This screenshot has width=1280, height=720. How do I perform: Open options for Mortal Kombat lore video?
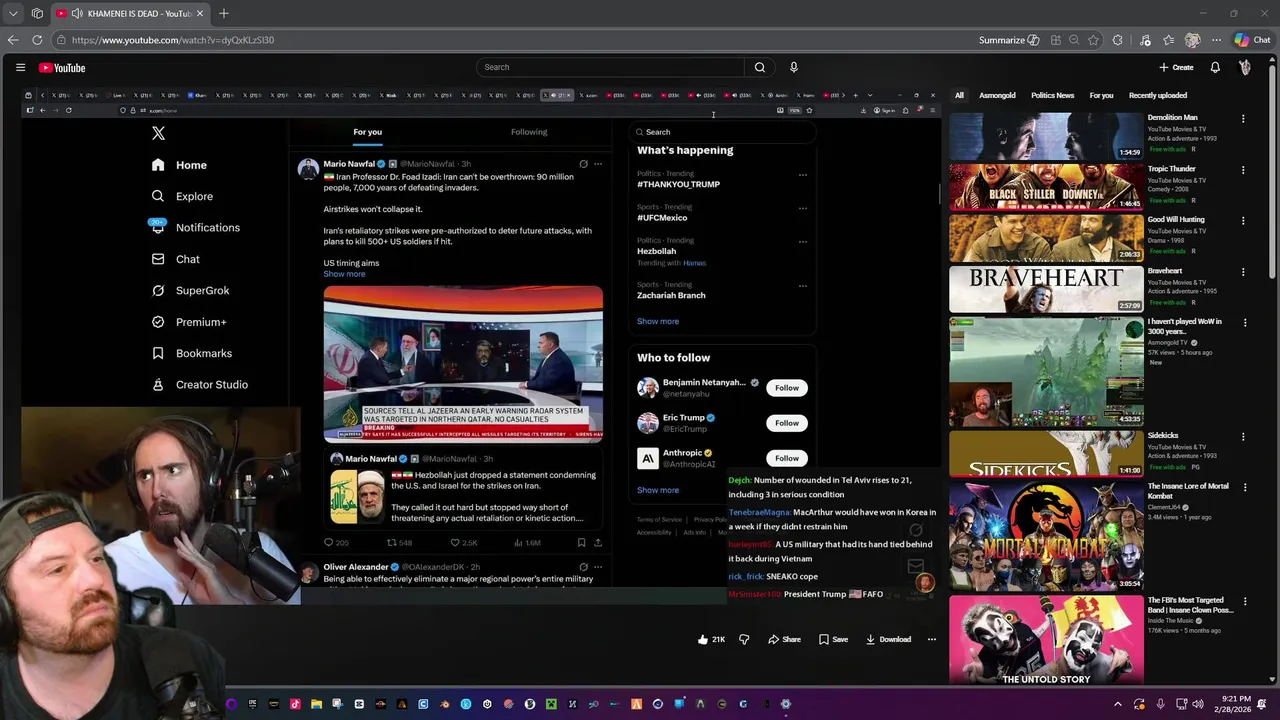tap(1243, 488)
